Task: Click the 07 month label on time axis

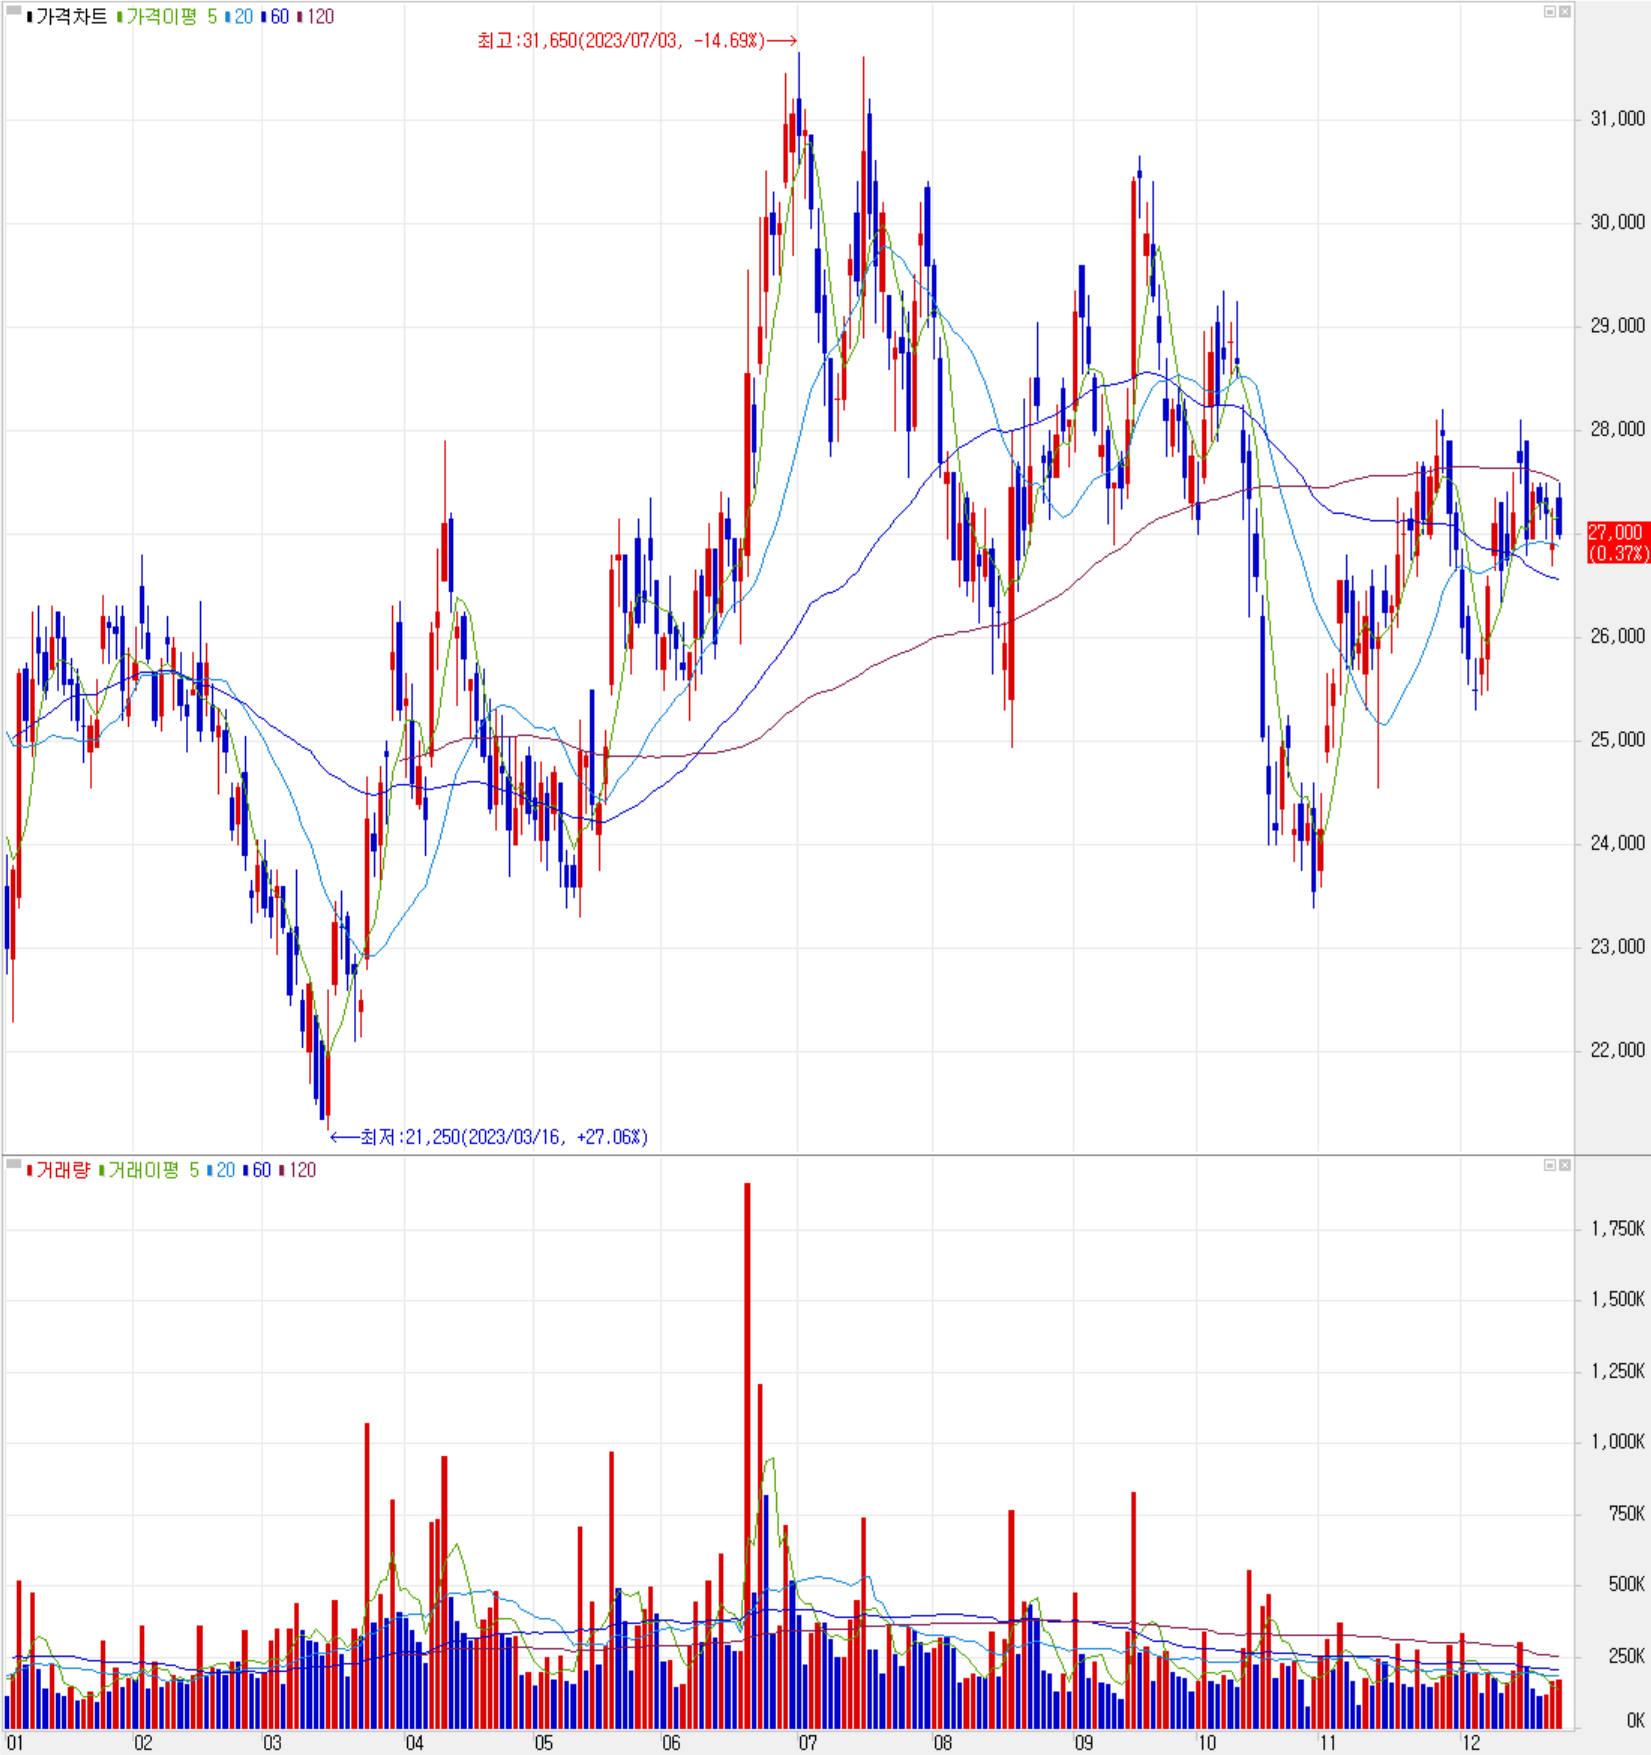Action: click(807, 1743)
